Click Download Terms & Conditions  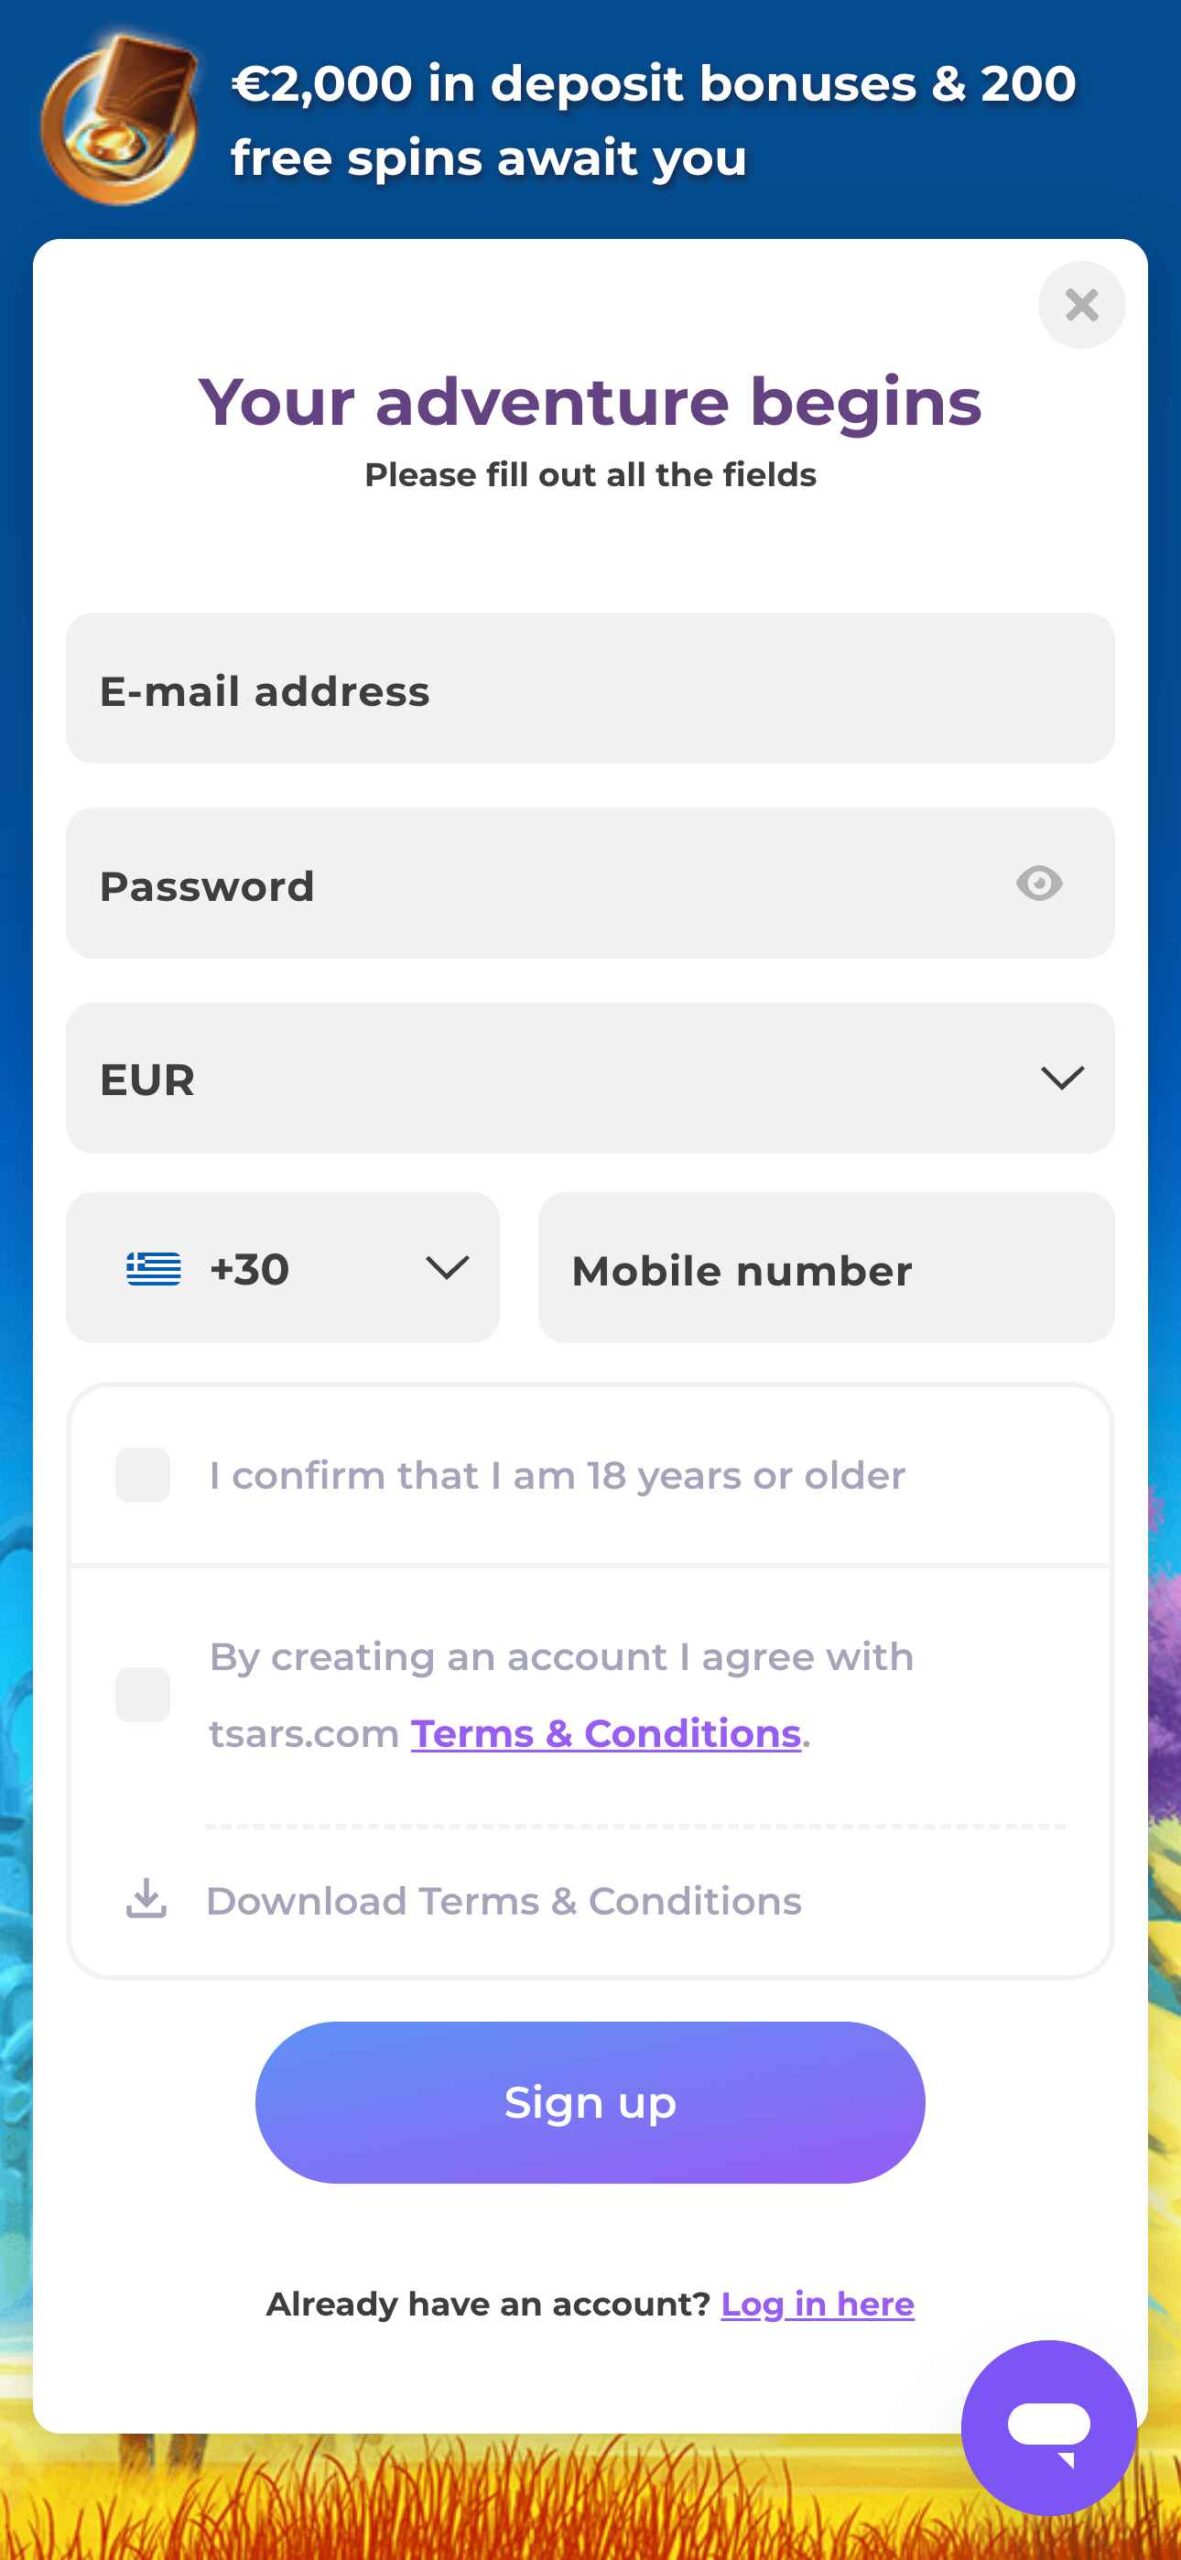tap(503, 1900)
